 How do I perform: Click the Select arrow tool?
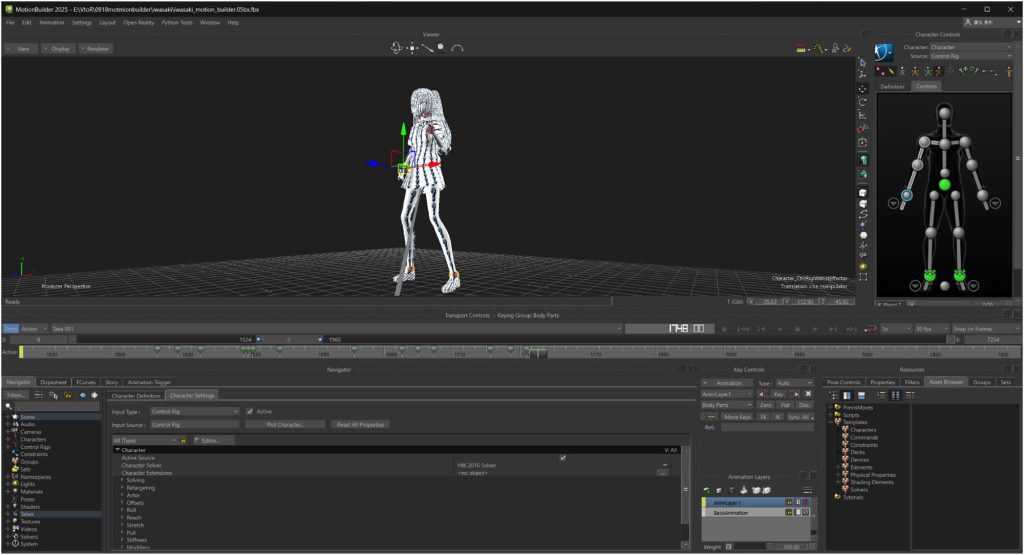tap(863, 62)
